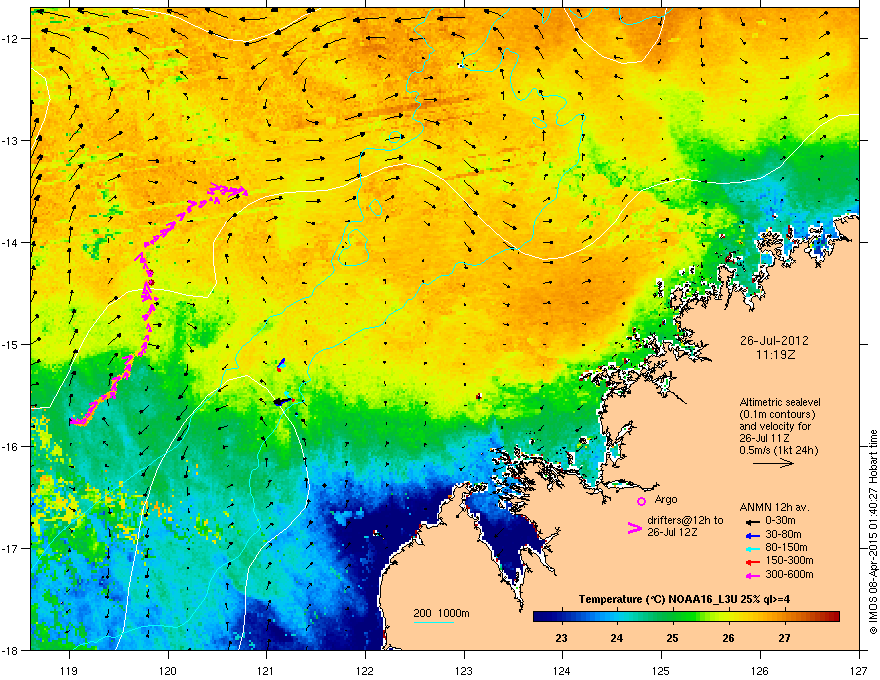Click the red 150-300m arrow legend icon
Screen dimensions: 880x680
click(752, 561)
